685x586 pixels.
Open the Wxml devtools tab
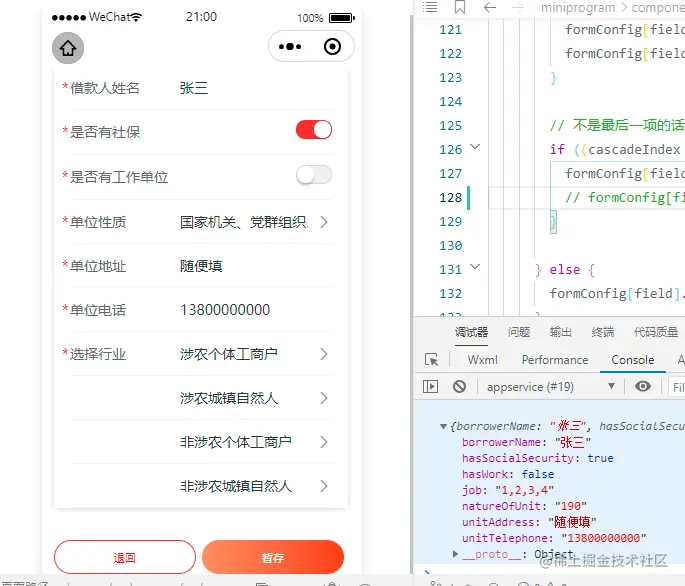[x=482, y=360]
